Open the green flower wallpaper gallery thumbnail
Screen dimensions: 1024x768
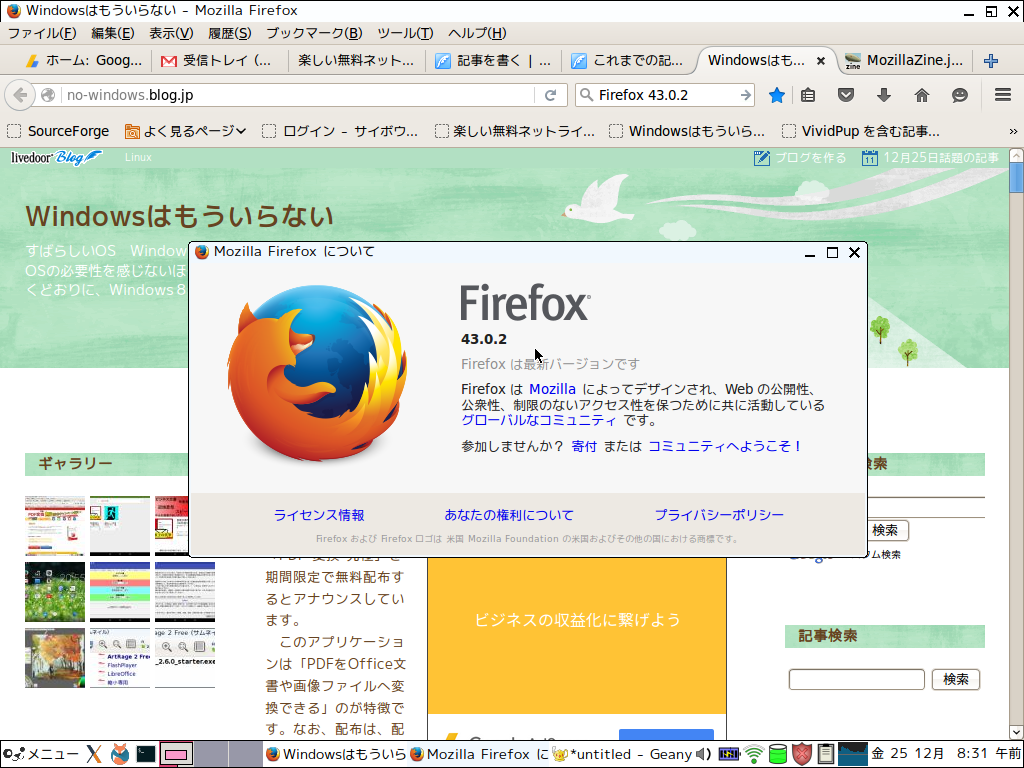55,592
